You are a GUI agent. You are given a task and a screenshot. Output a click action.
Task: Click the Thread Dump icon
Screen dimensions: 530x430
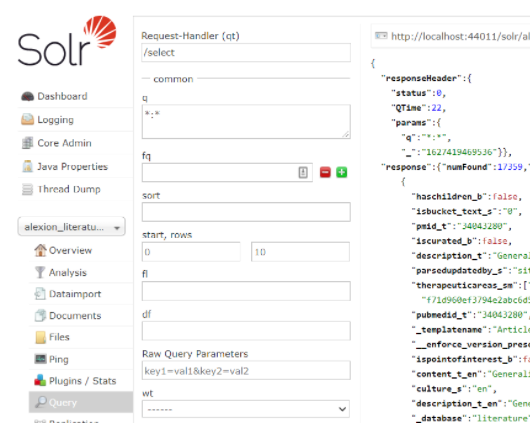coord(27,189)
